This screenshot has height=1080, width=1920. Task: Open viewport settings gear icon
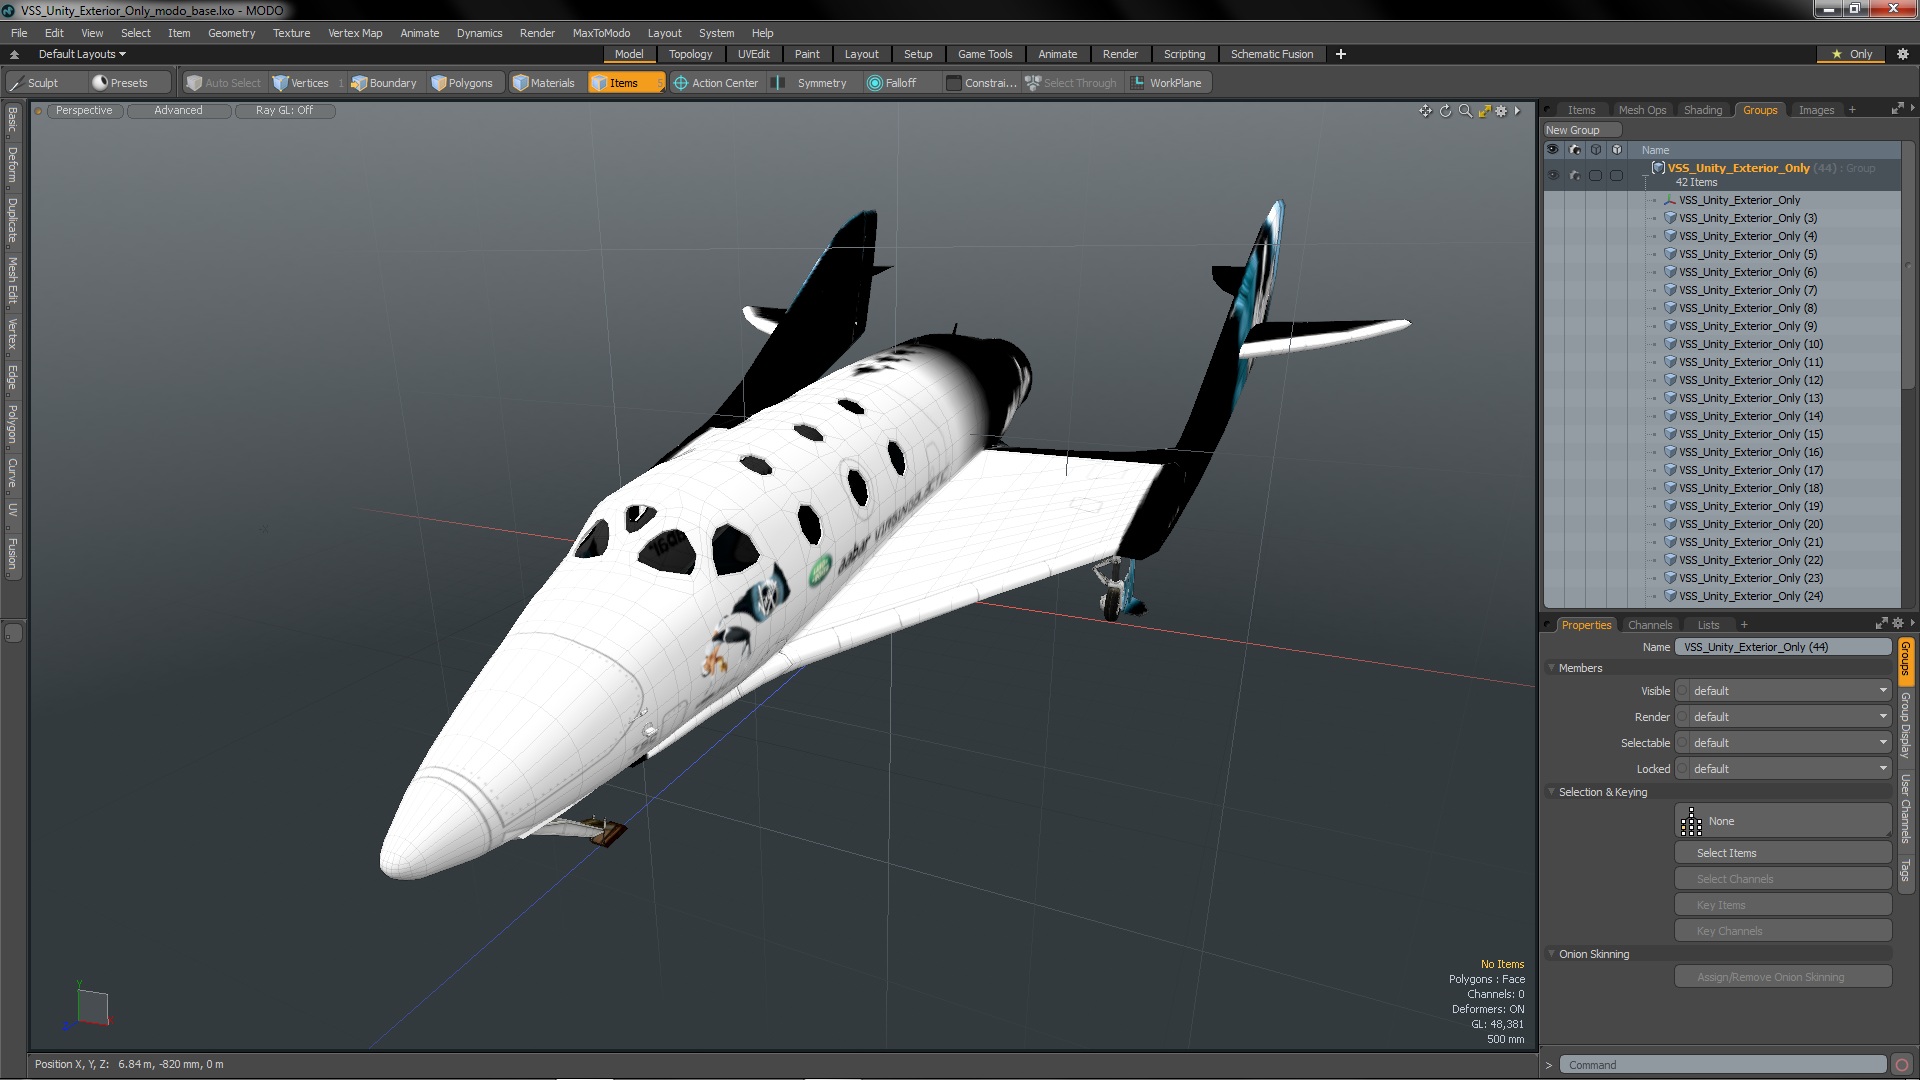pos(1501,111)
